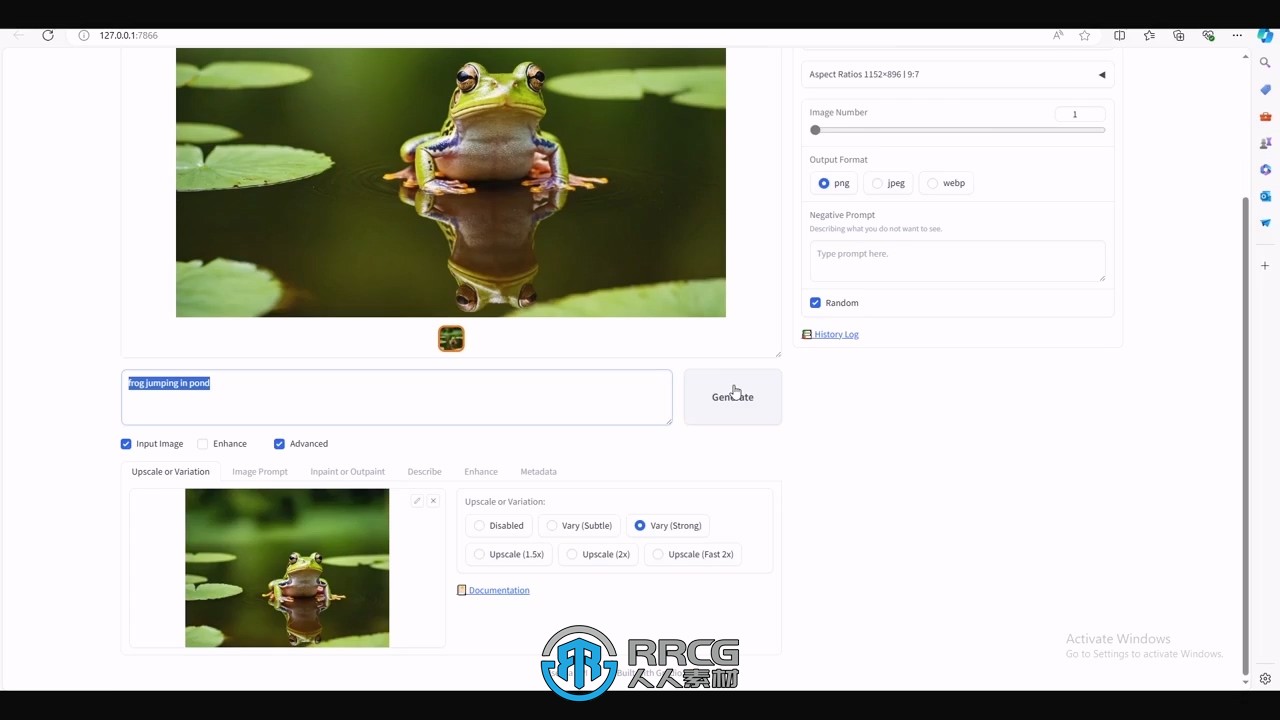Open browser Collections icon
Image resolution: width=1280 pixels, height=720 pixels.
pyautogui.click(x=1179, y=35)
